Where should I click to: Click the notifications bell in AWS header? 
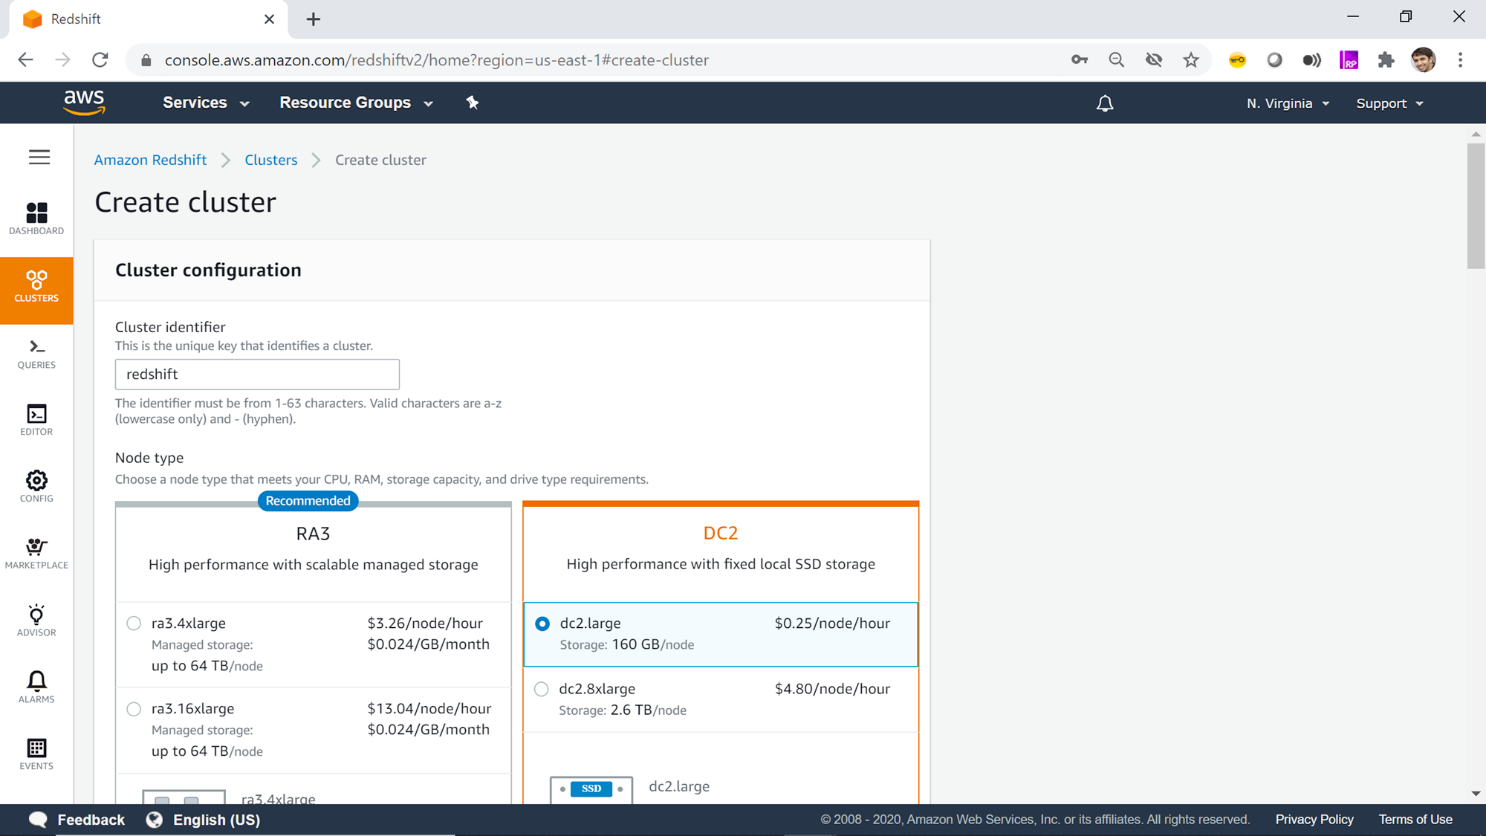point(1105,103)
